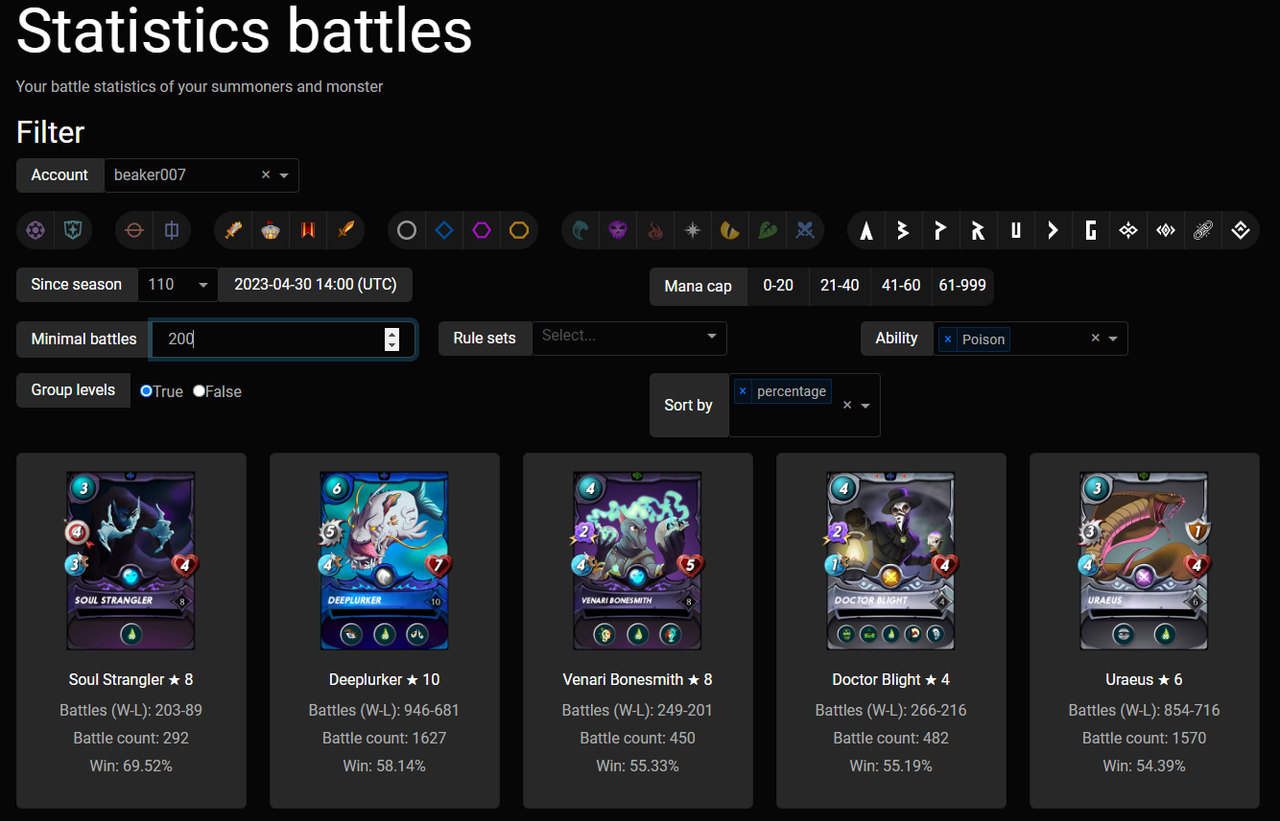Toggle the blue rectangle-with-line card type icon

coord(172,231)
